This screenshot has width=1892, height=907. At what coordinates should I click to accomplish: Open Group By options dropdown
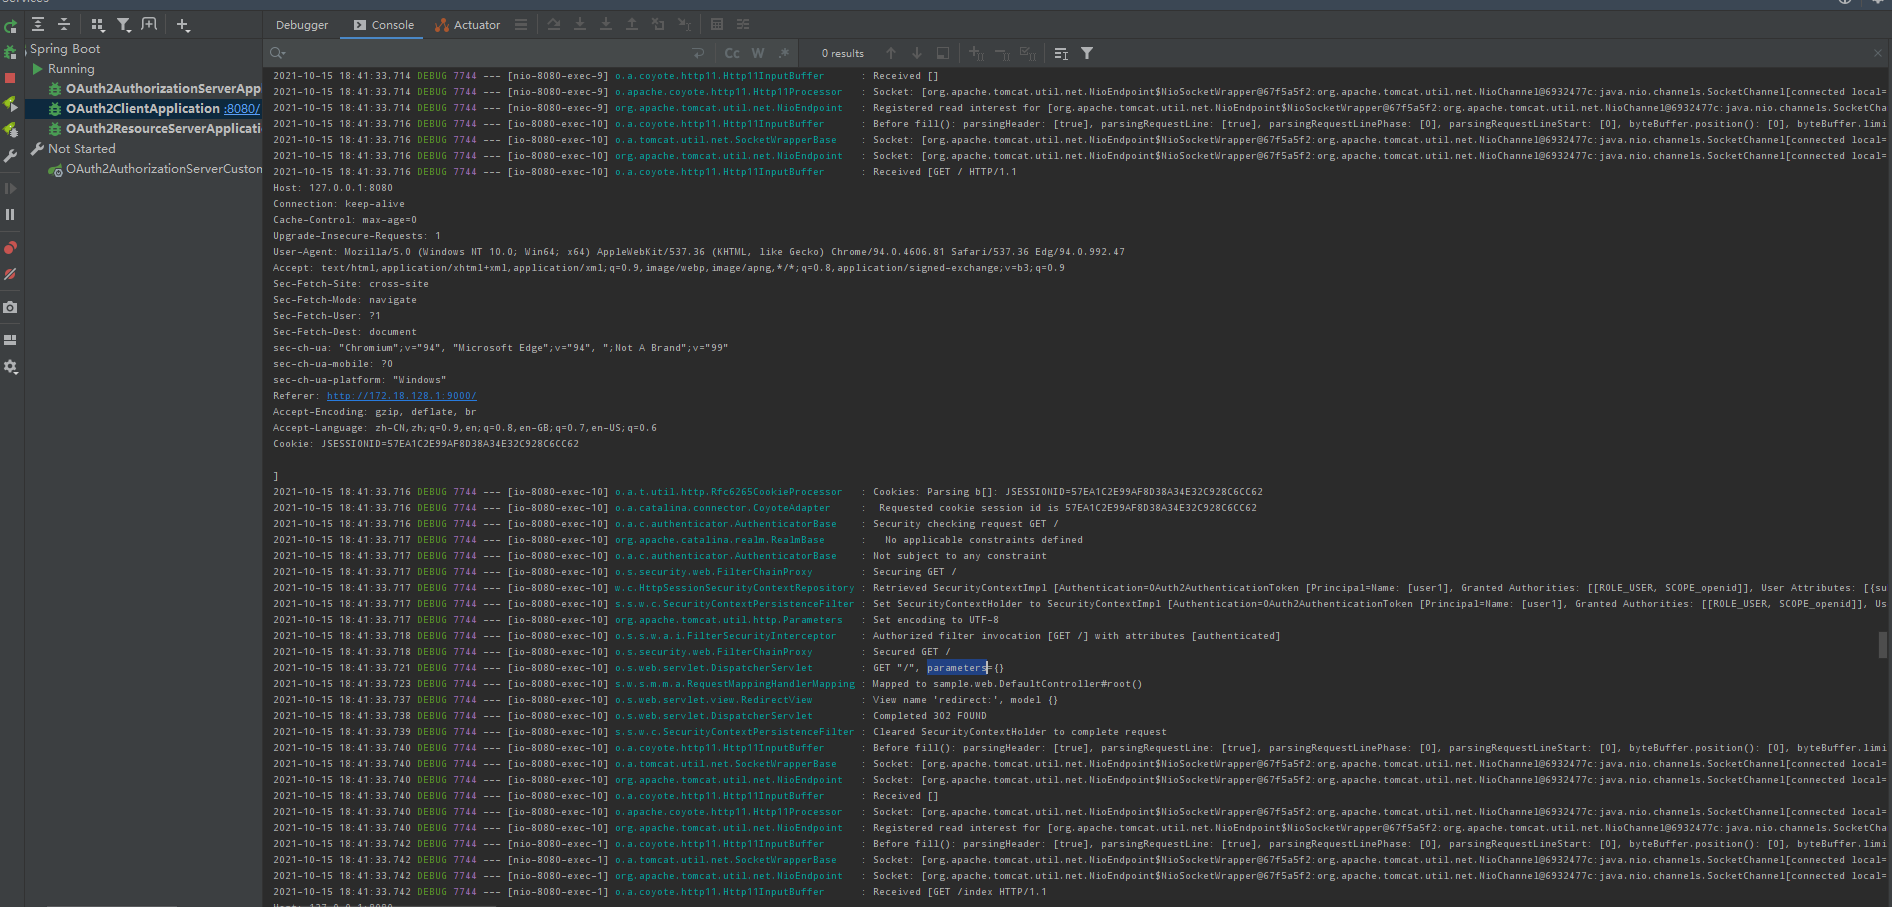(97, 24)
